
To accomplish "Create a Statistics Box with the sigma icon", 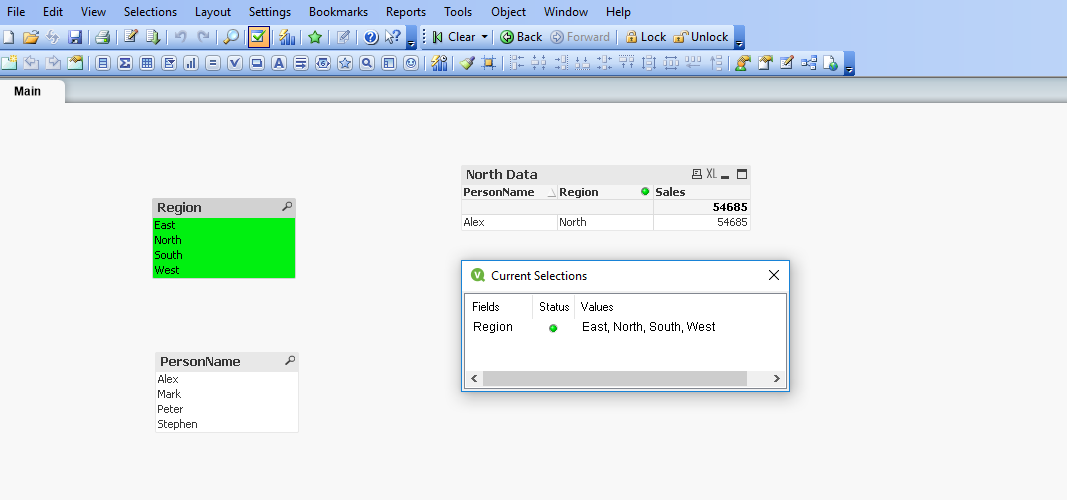I will point(125,63).
